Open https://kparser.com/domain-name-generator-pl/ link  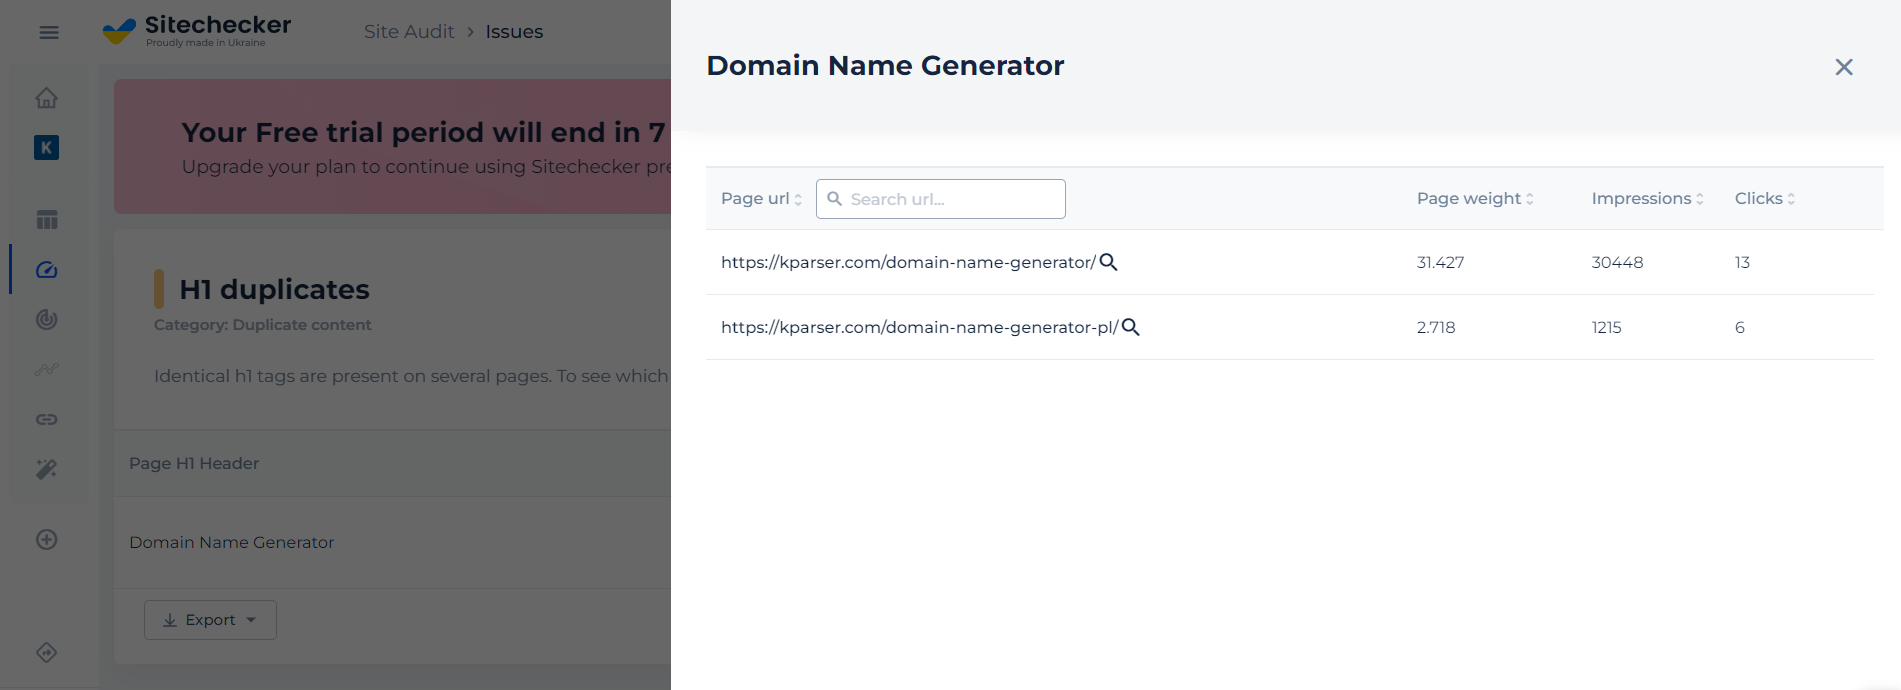pos(919,327)
